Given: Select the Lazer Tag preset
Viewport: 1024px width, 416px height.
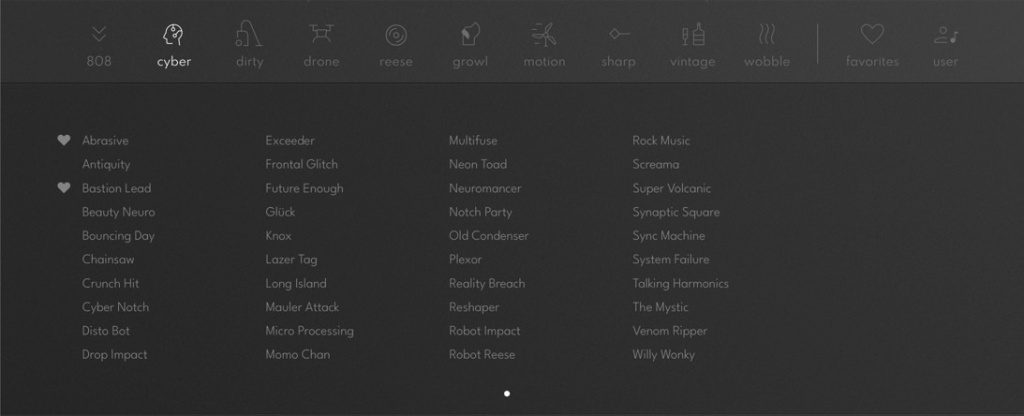Looking at the screenshot, I should pos(291,259).
